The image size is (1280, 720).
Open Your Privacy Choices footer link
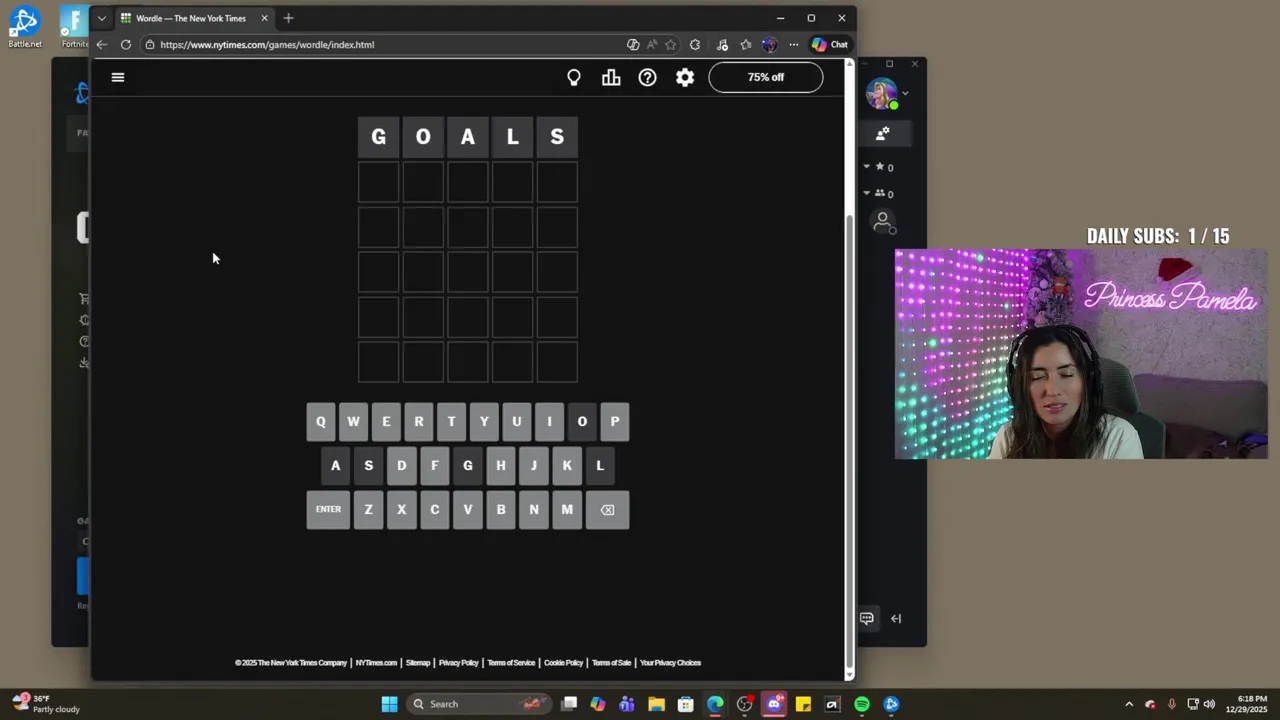click(x=670, y=662)
